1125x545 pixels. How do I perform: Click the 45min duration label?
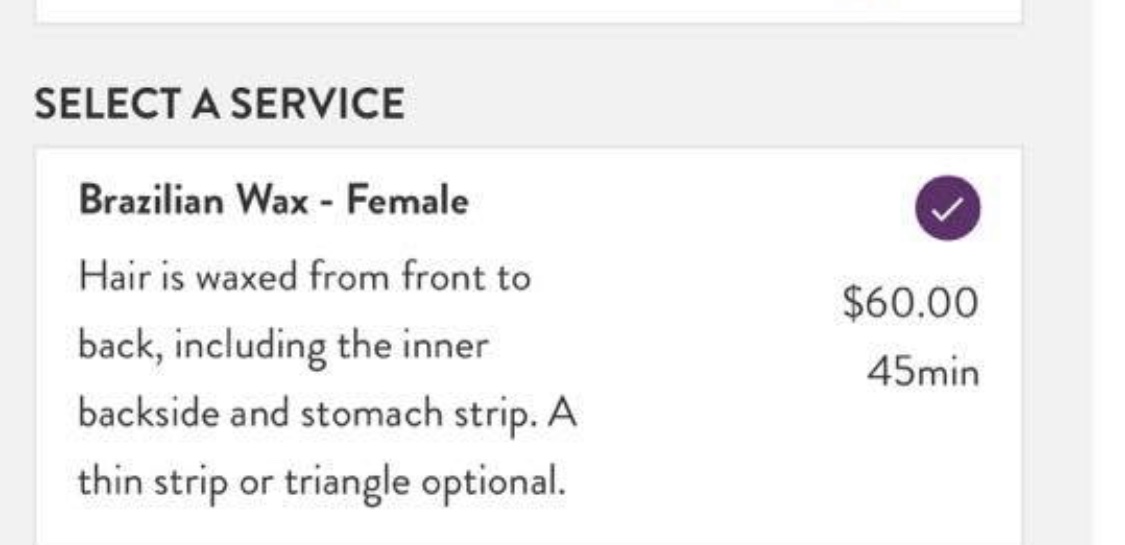pos(923,374)
